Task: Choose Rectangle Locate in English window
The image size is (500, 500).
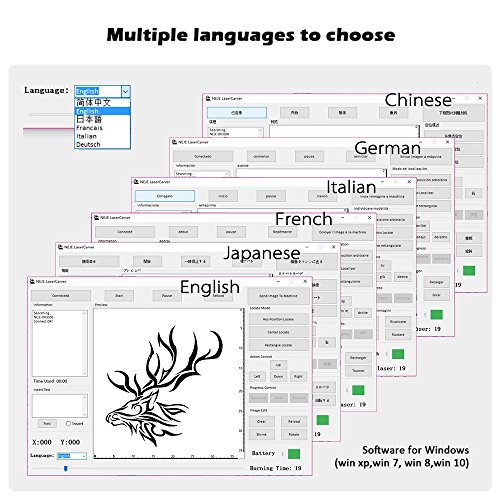Action: pyautogui.click(x=278, y=345)
